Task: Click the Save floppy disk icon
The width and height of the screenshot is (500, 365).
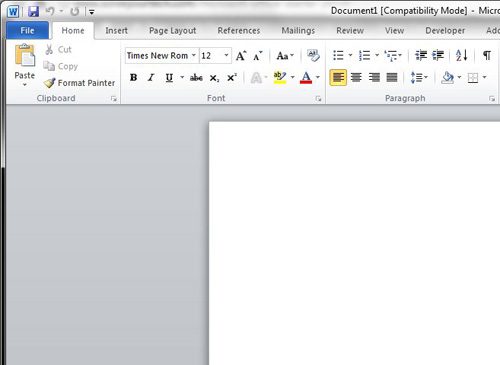Action: coord(33,12)
